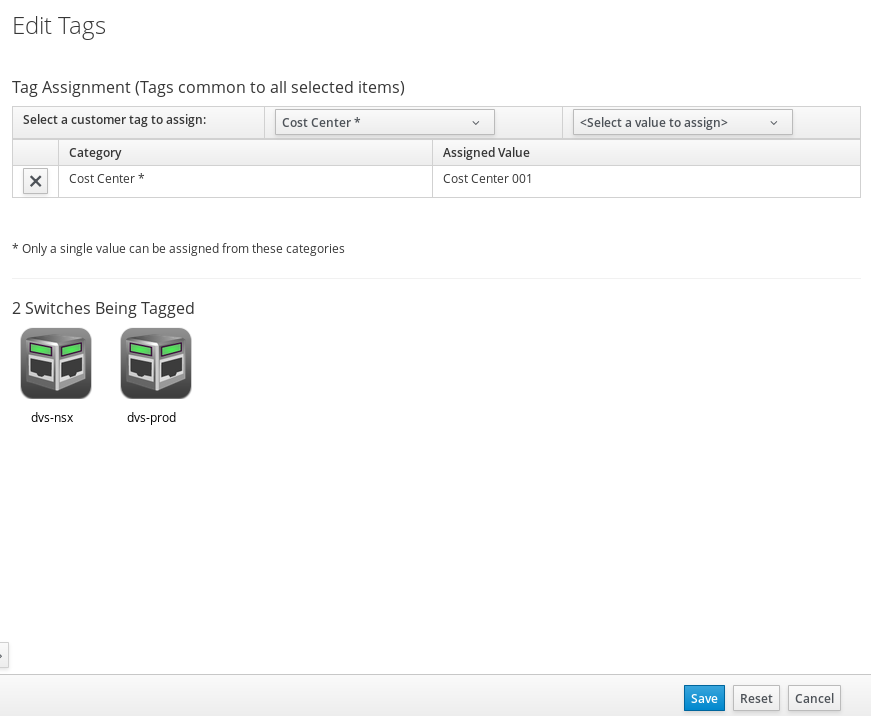This screenshot has width=871, height=716.
Task: Cancel editing tags
Action: pyautogui.click(x=814, y=698)
